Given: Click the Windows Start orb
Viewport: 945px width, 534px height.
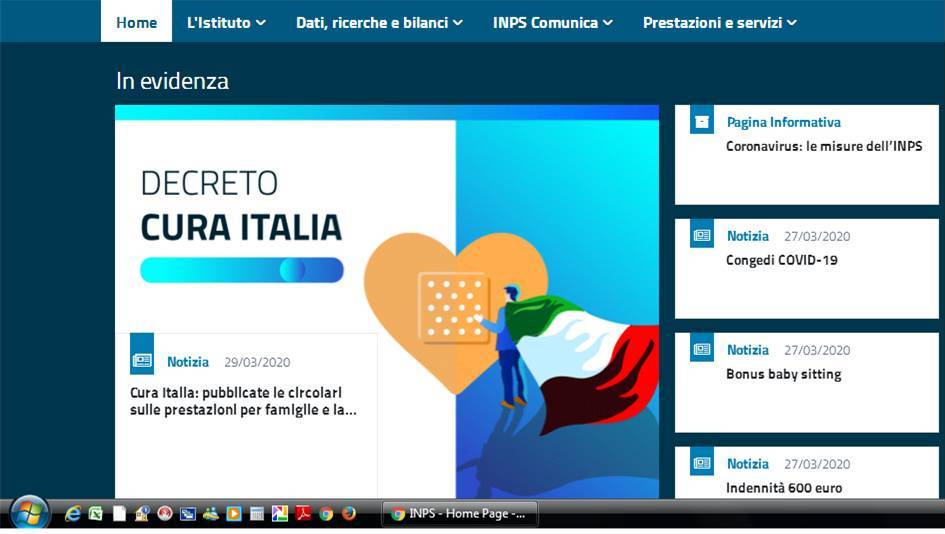Looking at the screenshot, I should [29, 512].
